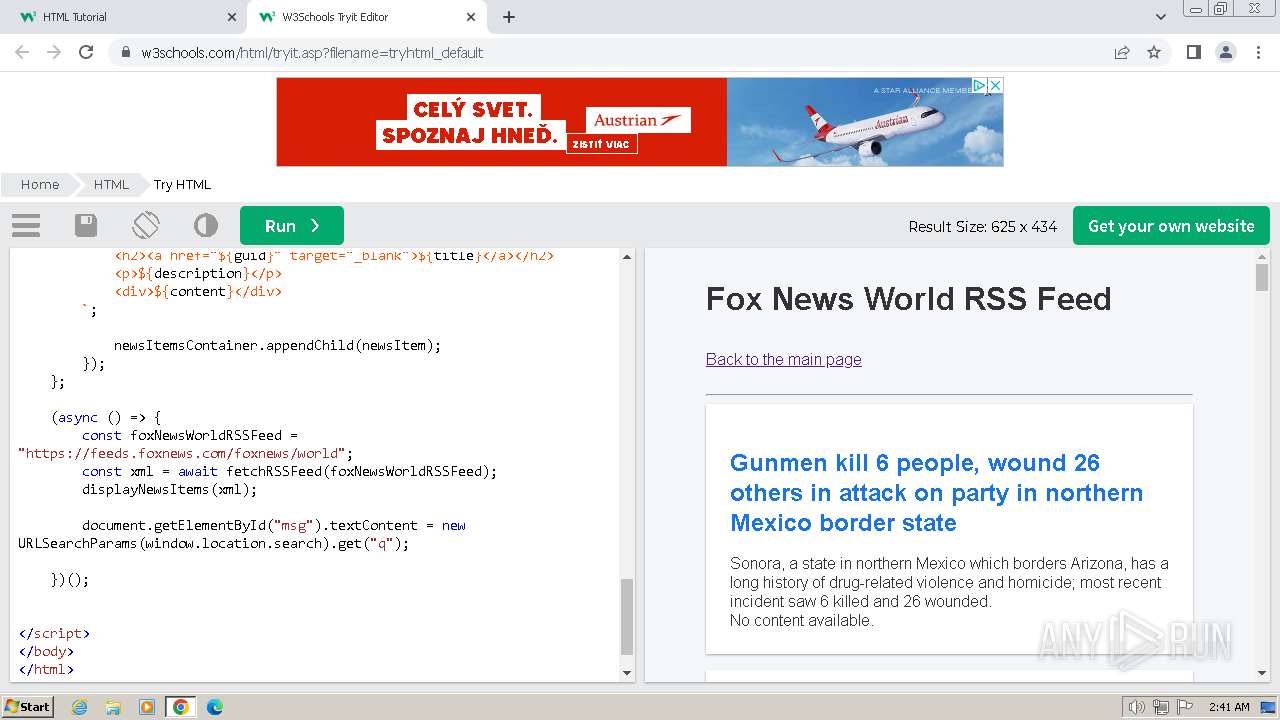The image size is (1280, 720).
Task: Place cursor on the closing </script> tag line
Action: [x=54, y=633]
